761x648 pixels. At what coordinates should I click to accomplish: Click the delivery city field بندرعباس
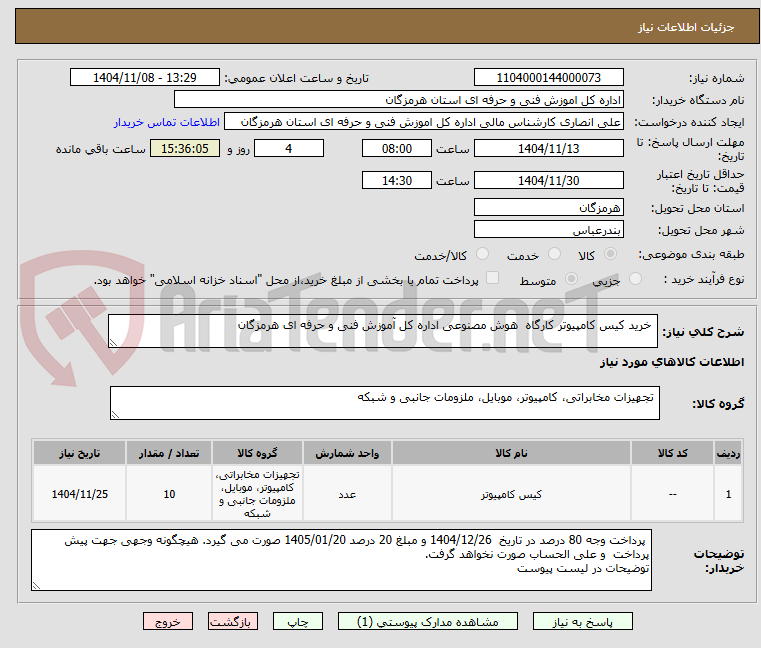tap(548, 230)
